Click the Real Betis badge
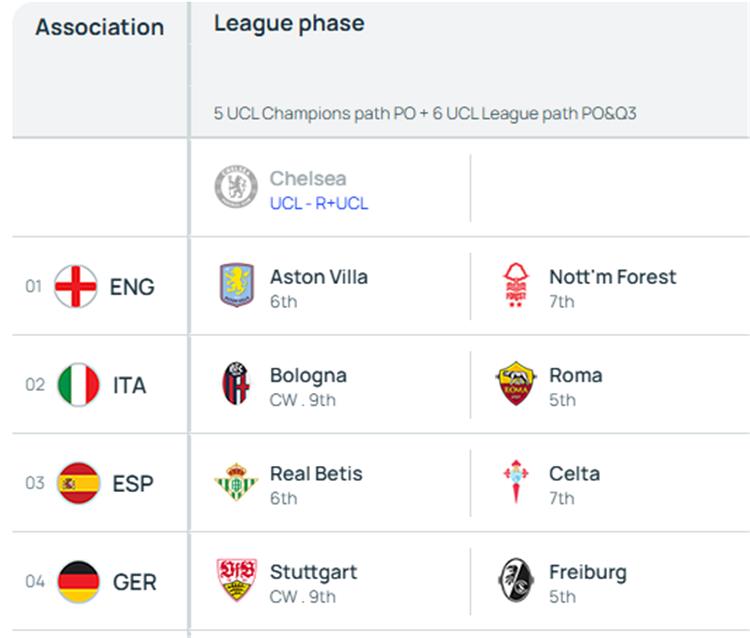 236,483
